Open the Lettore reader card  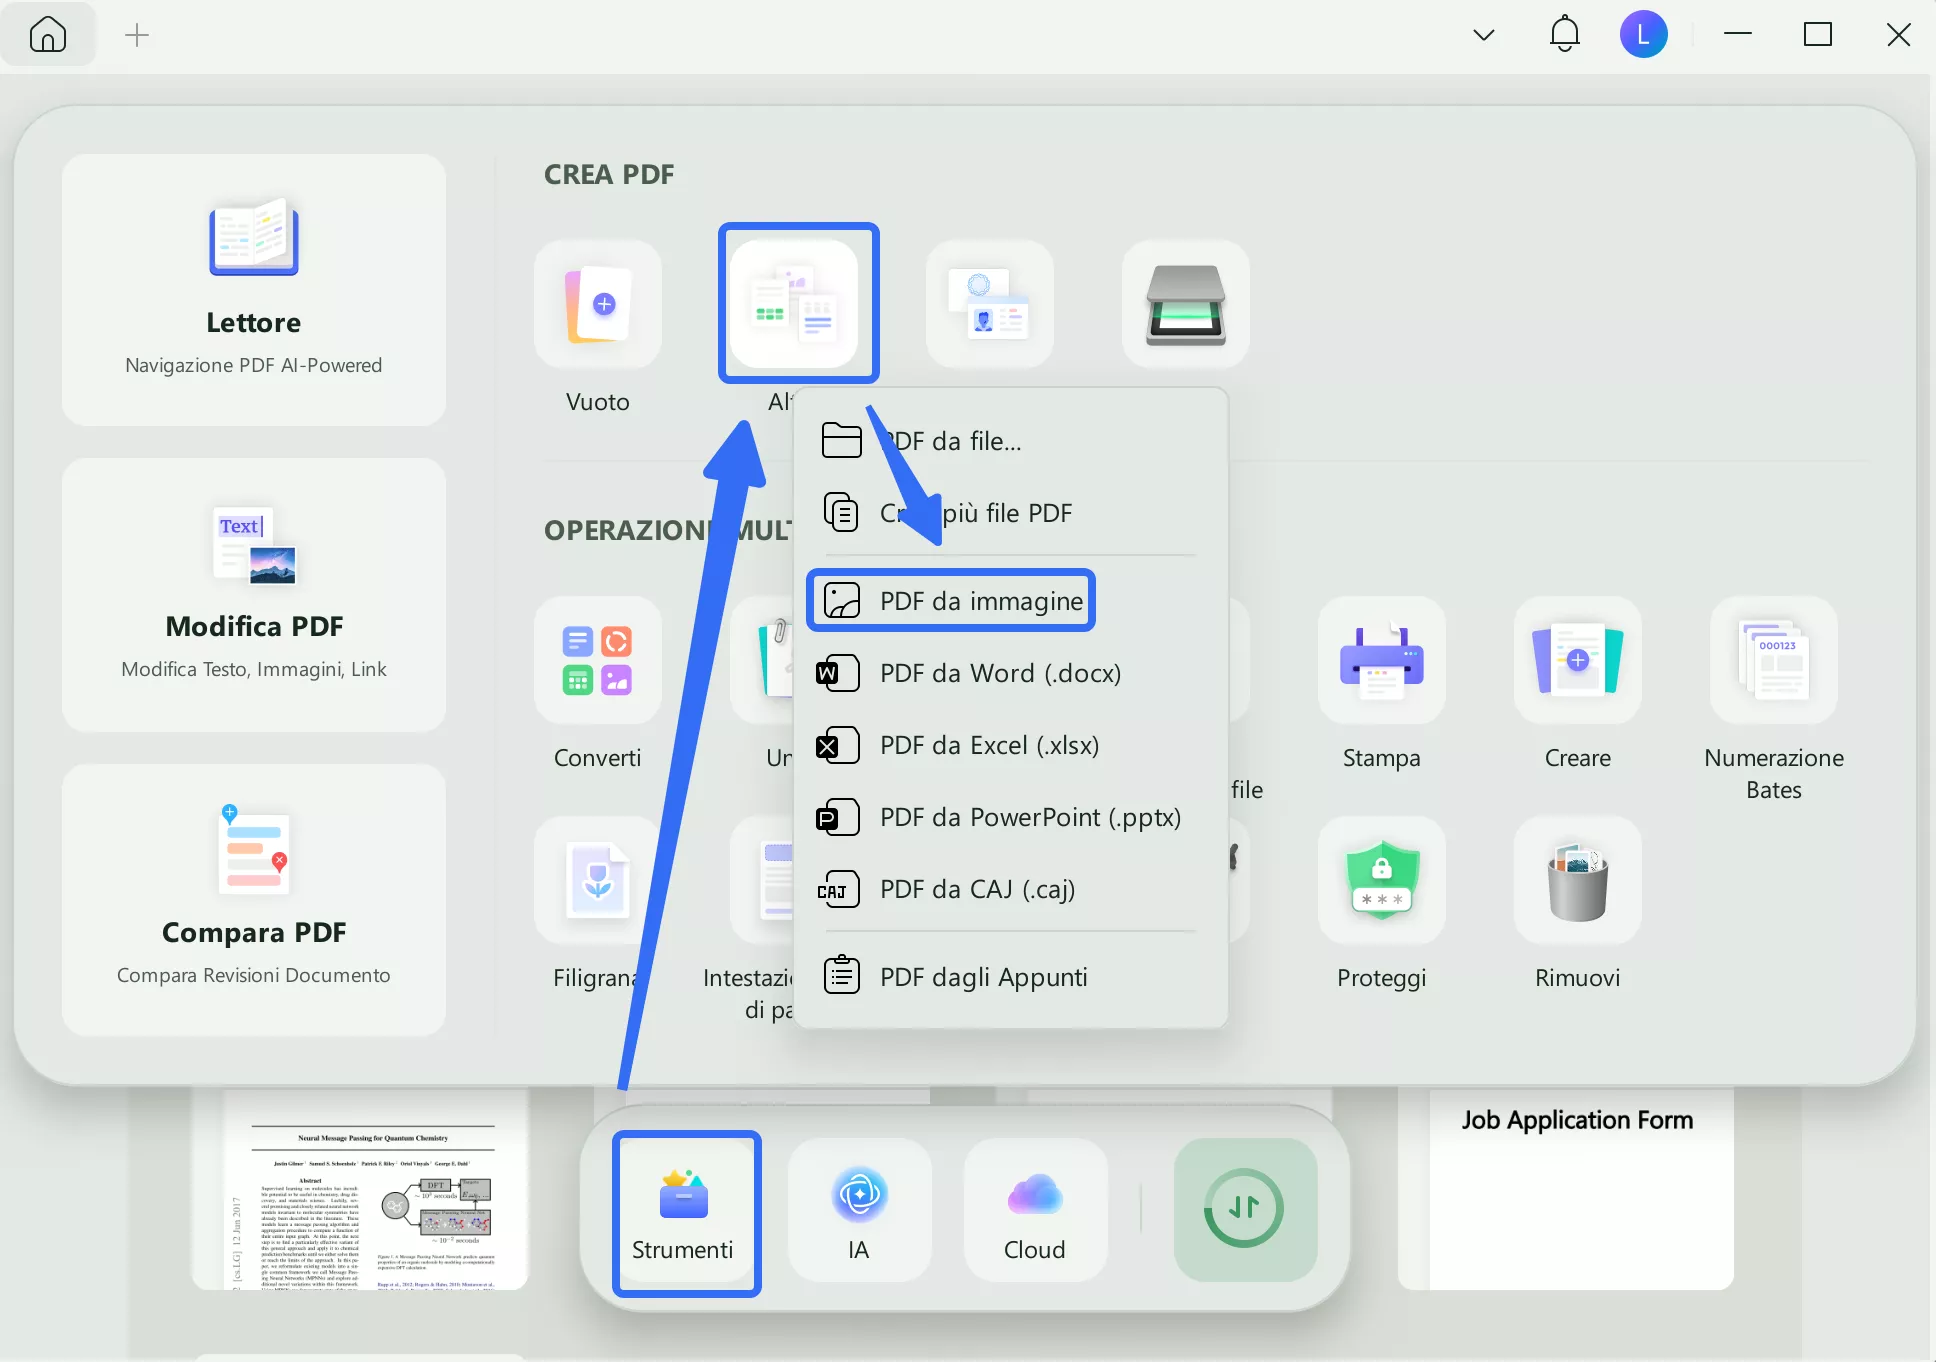point(254,290)
